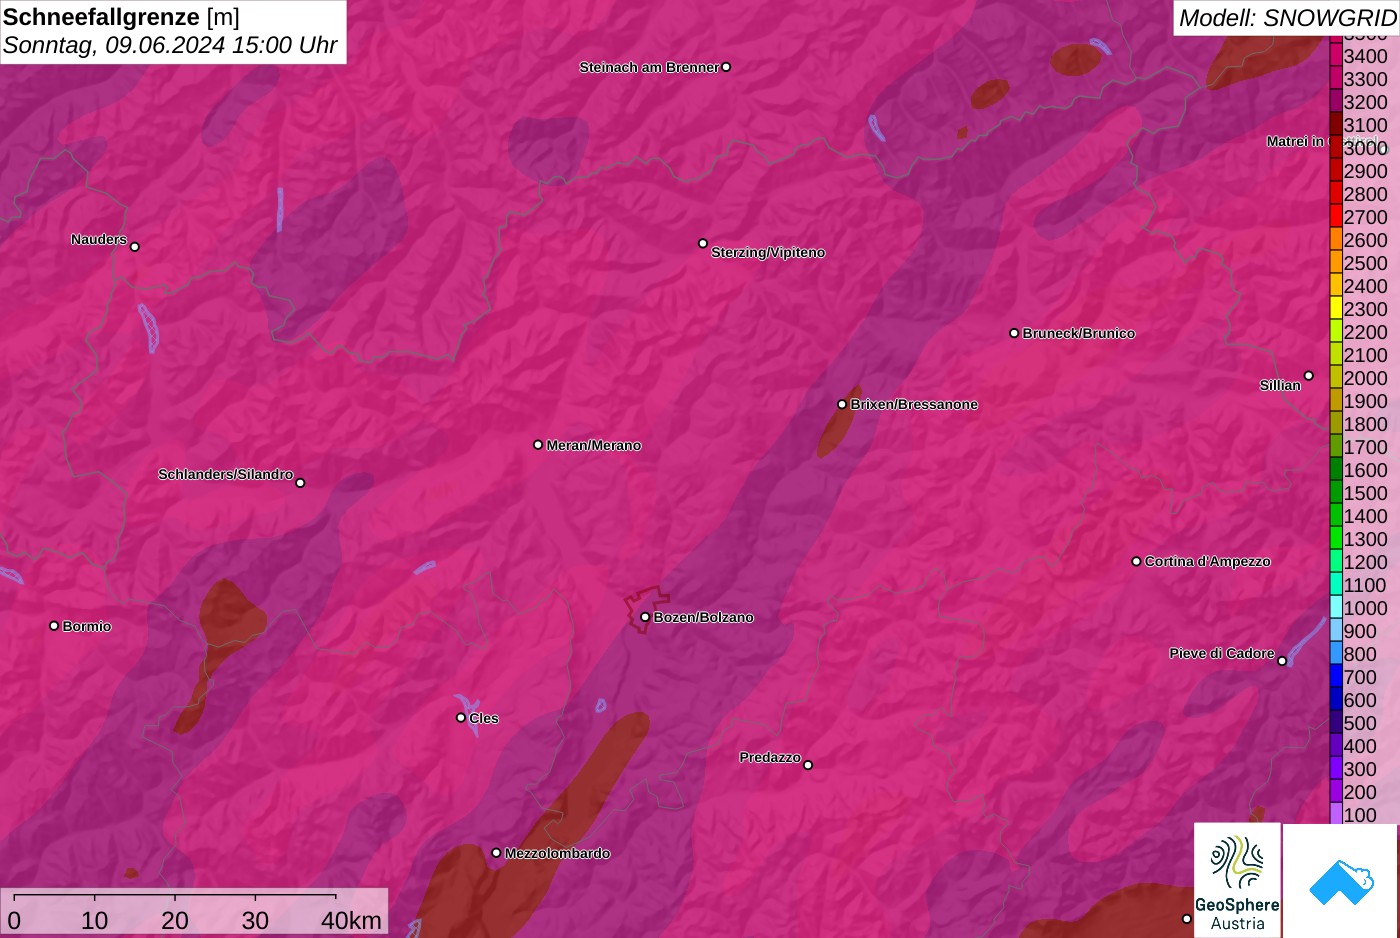Click the Sterzing/Vipiteno marker dot
The height and width of the screenshot is (938, 1400).
click(x=703, y=243)
